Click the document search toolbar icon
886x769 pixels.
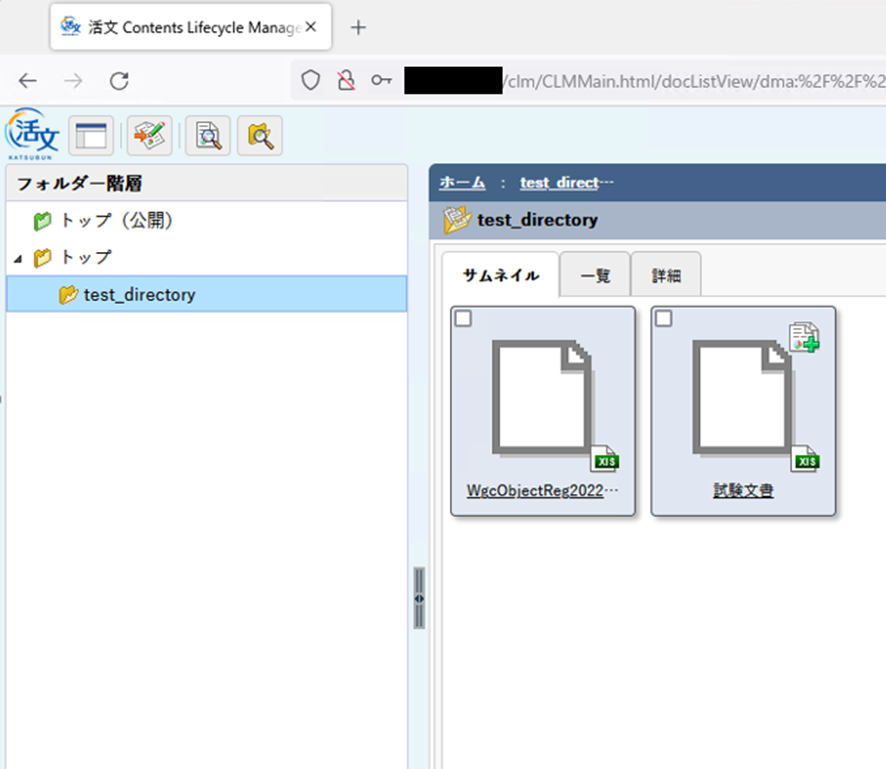point(208,136)
